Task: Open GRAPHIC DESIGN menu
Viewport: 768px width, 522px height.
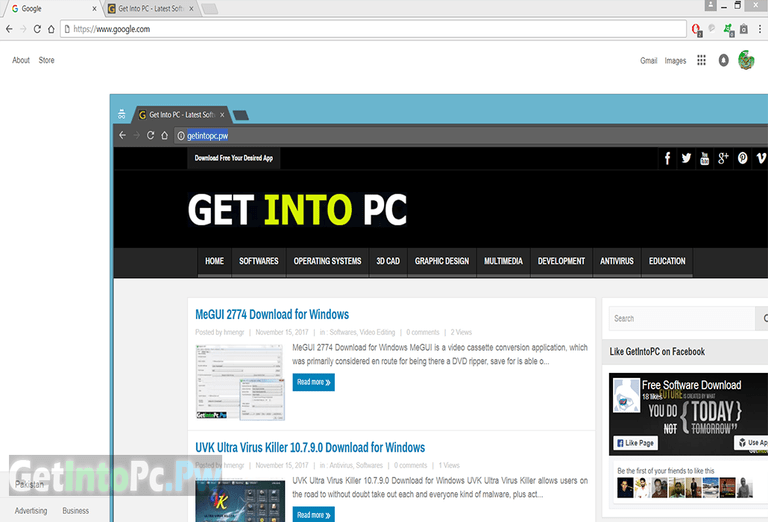Action: (x=442, y=261)
